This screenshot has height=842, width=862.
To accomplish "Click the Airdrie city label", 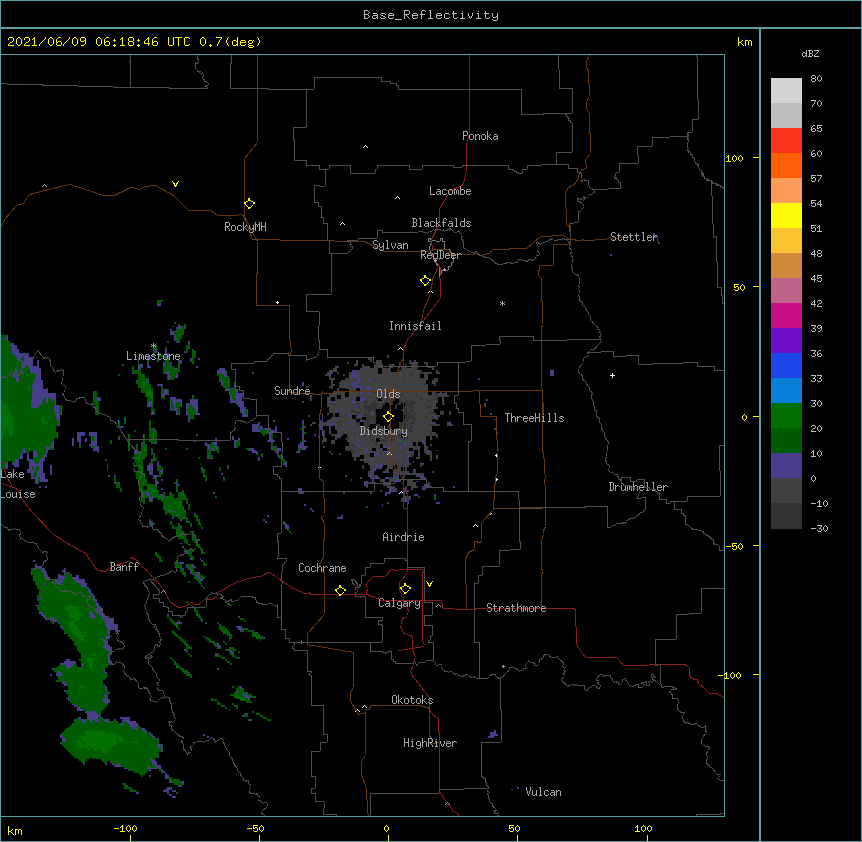I will click(403, 537).
